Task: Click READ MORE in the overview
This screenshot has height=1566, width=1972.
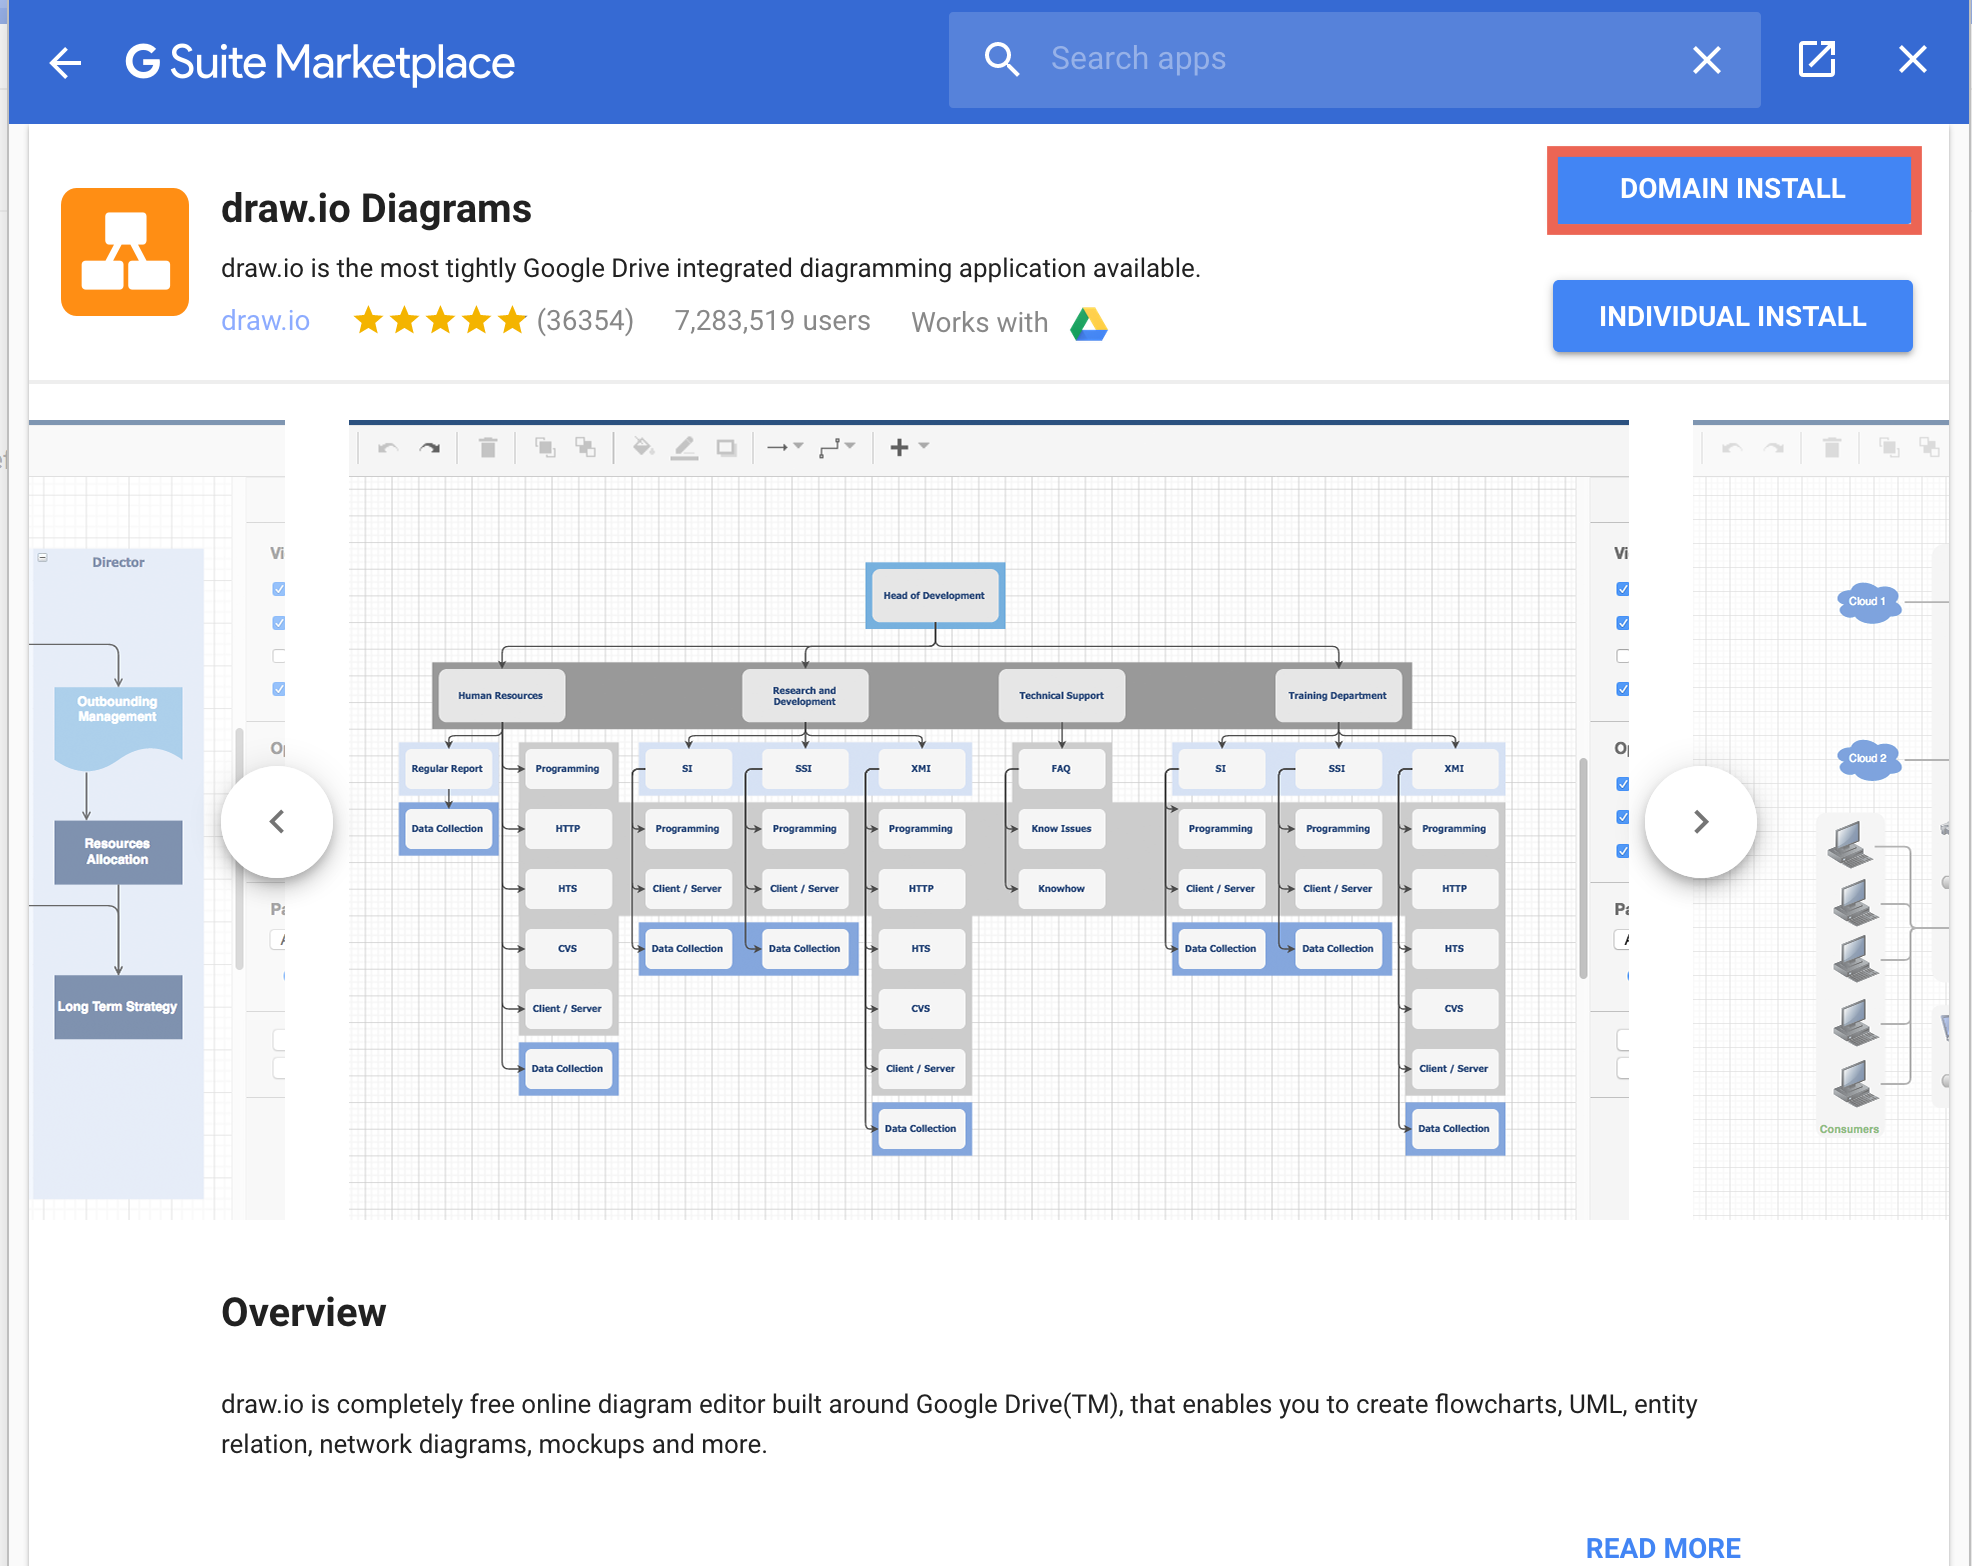Action: click(1663, 1548)
